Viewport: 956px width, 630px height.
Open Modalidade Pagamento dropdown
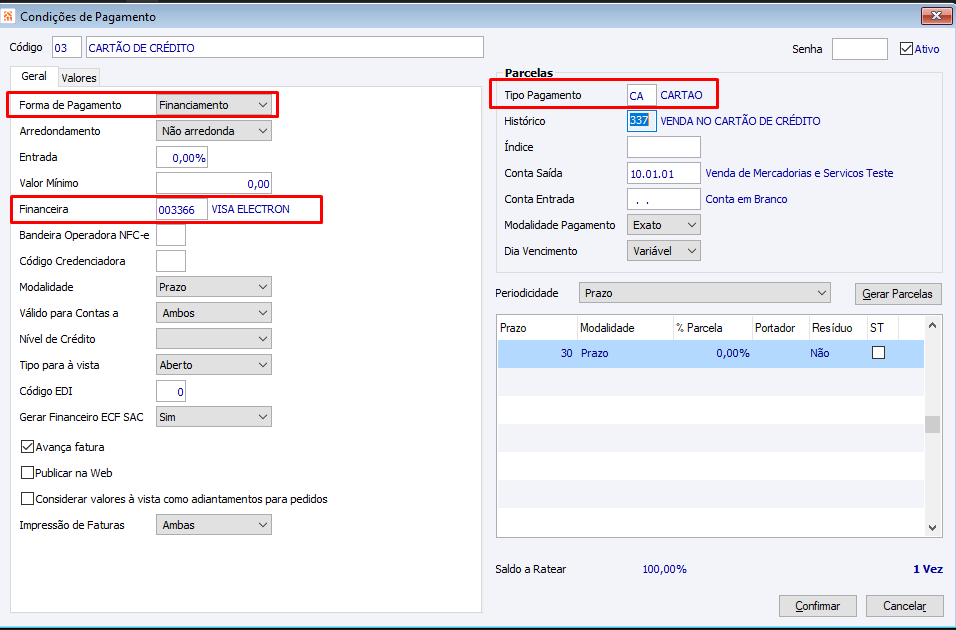coord(663,225)
